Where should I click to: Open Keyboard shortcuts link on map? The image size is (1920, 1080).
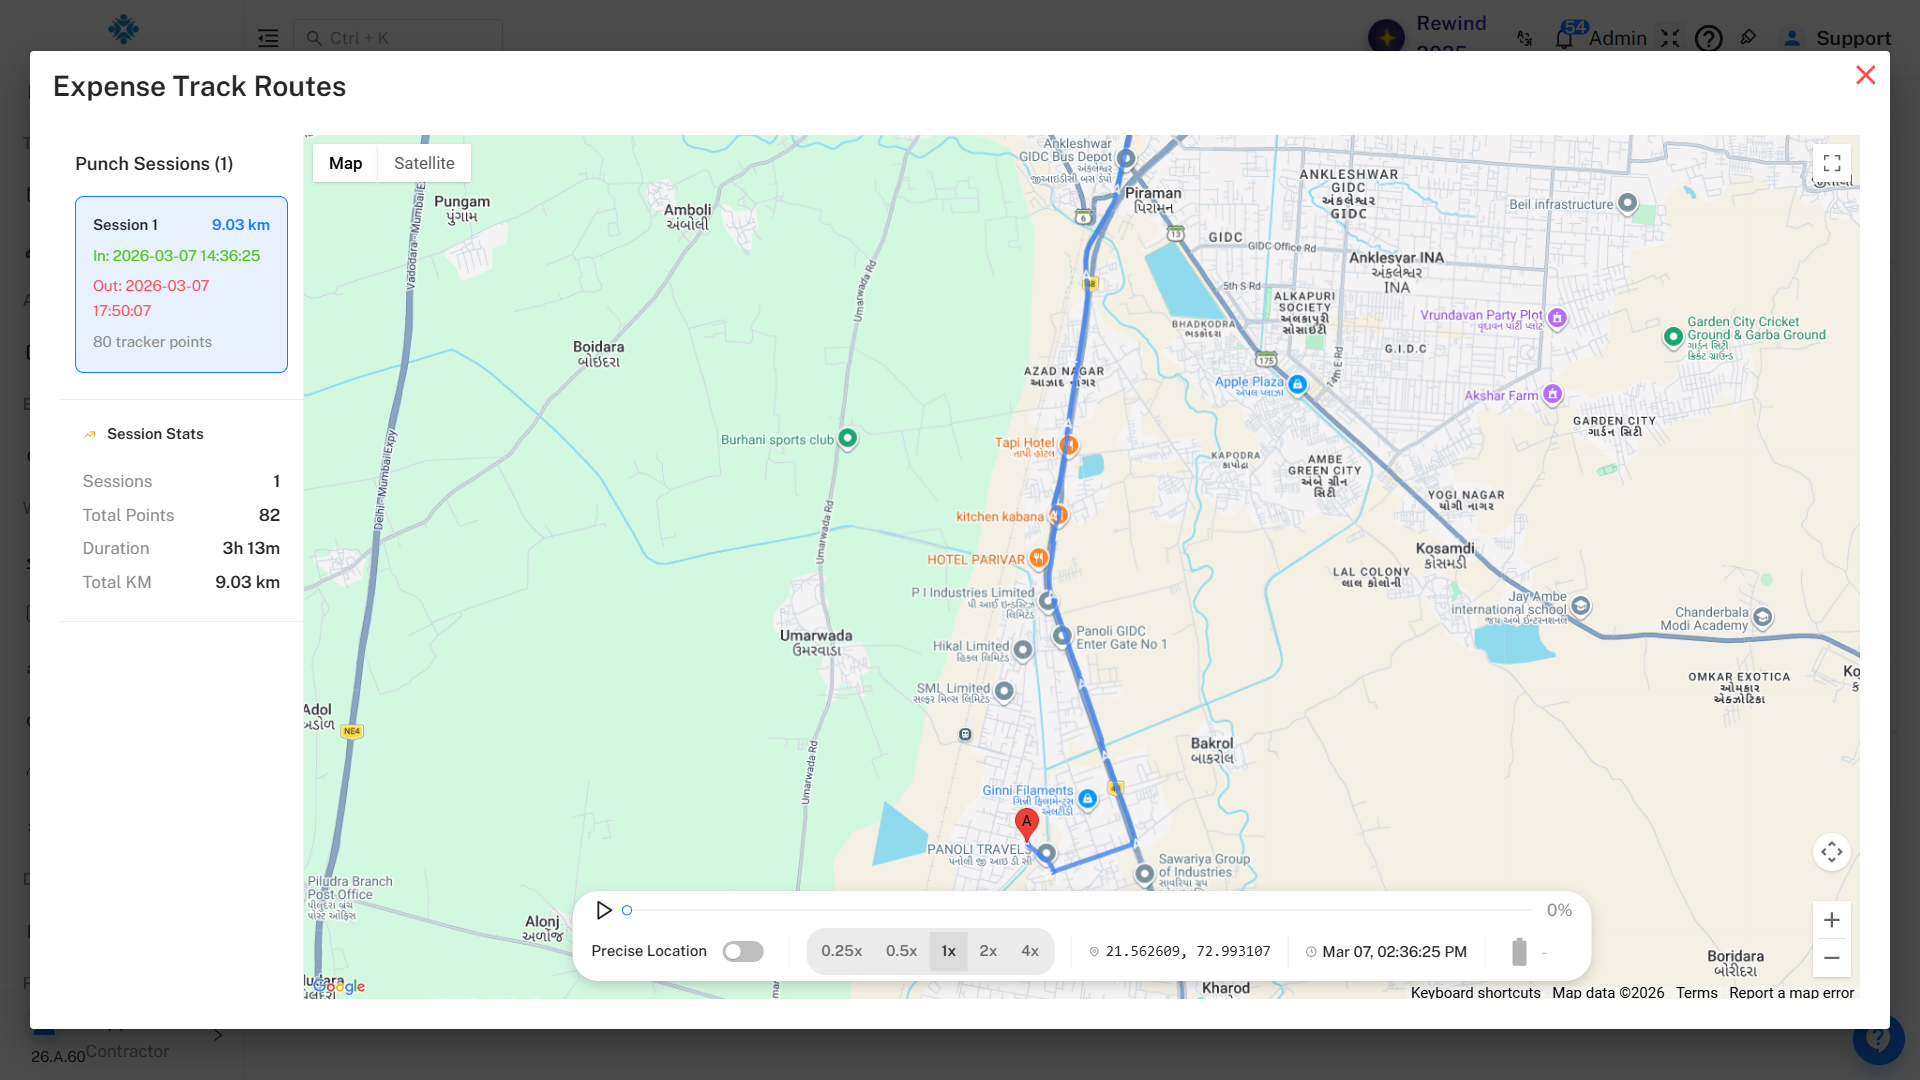(x=1475, y=993)
